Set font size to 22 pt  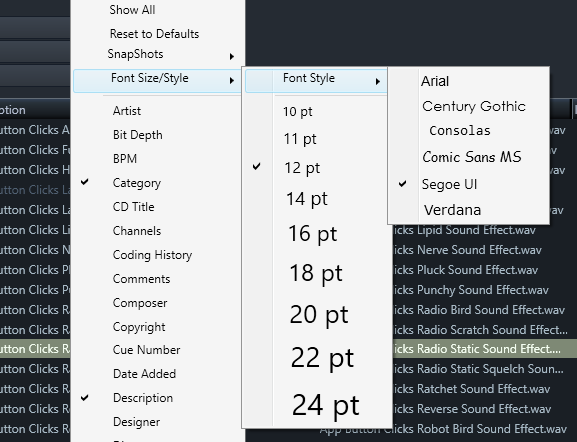coord(322,358)
